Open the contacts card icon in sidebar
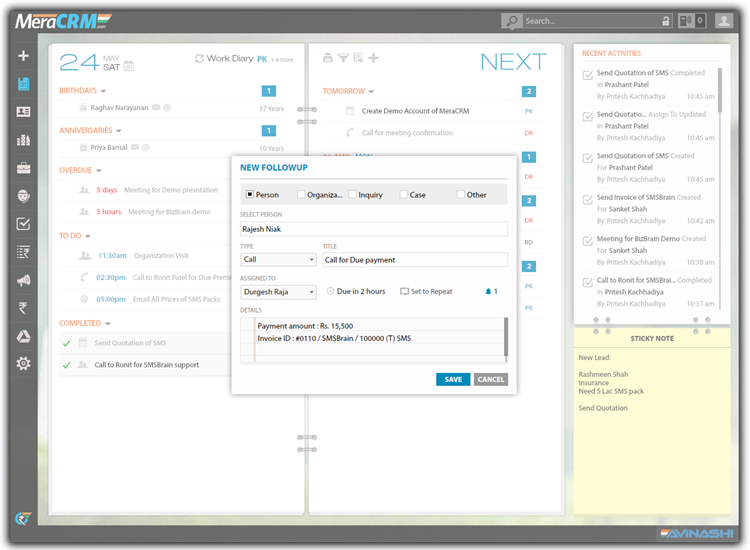 pyautogui.click(x=23, y=112)
